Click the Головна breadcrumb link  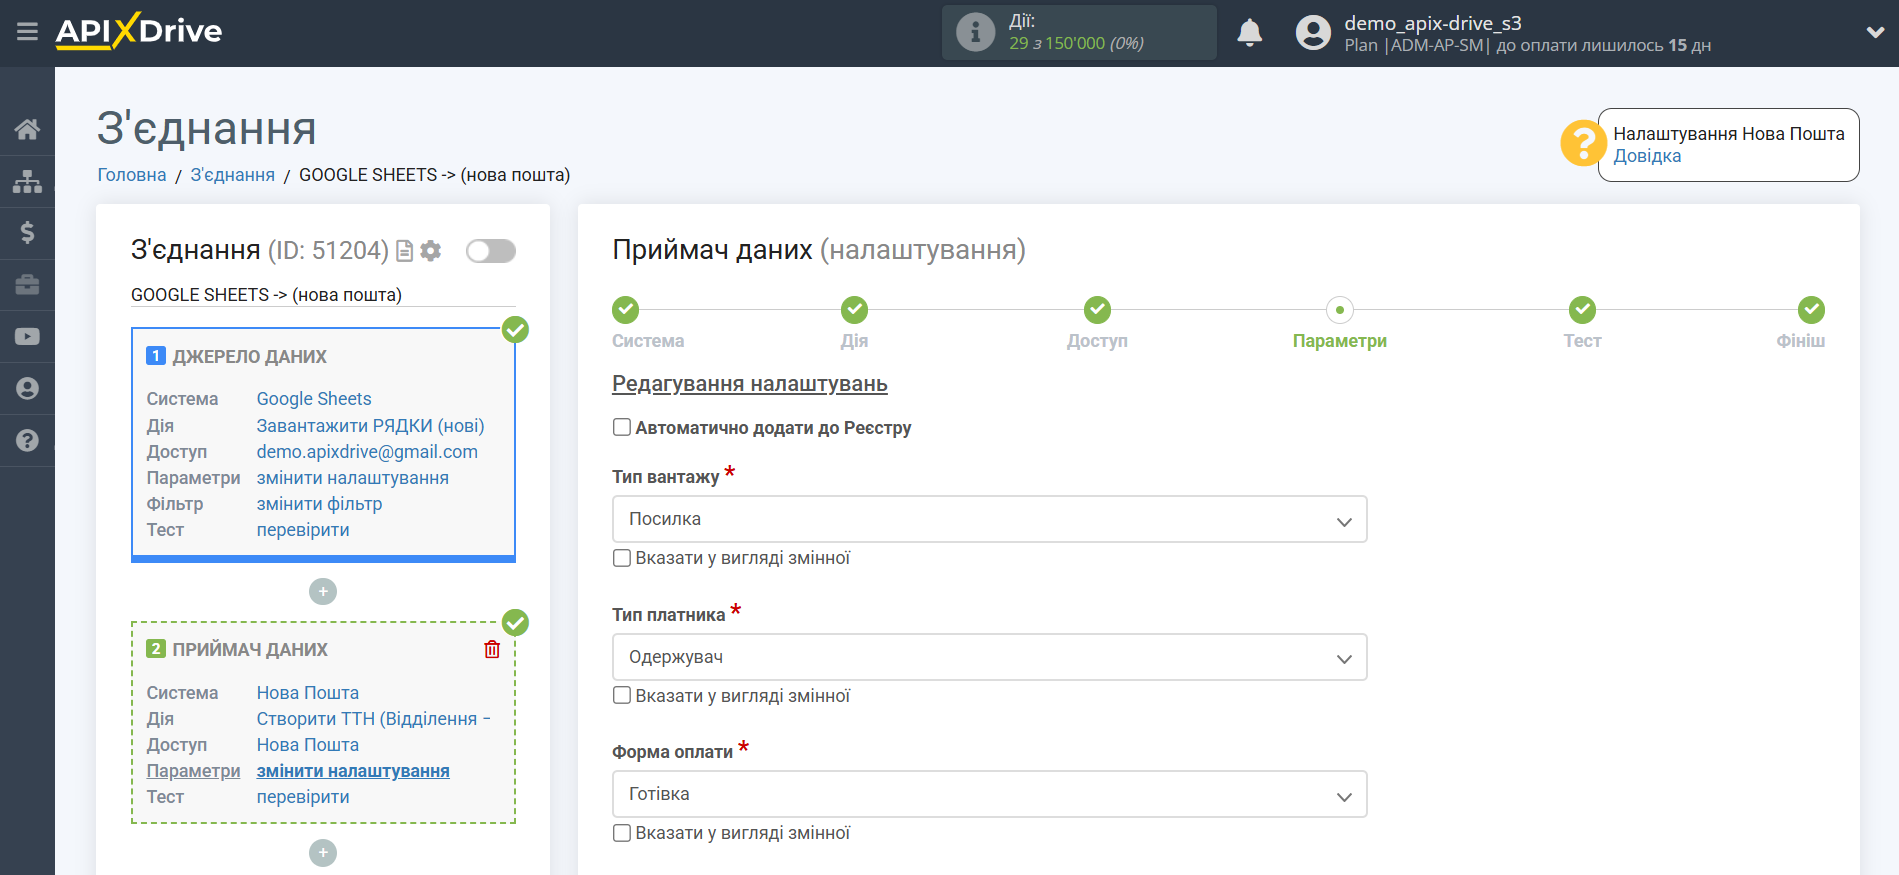132,175
